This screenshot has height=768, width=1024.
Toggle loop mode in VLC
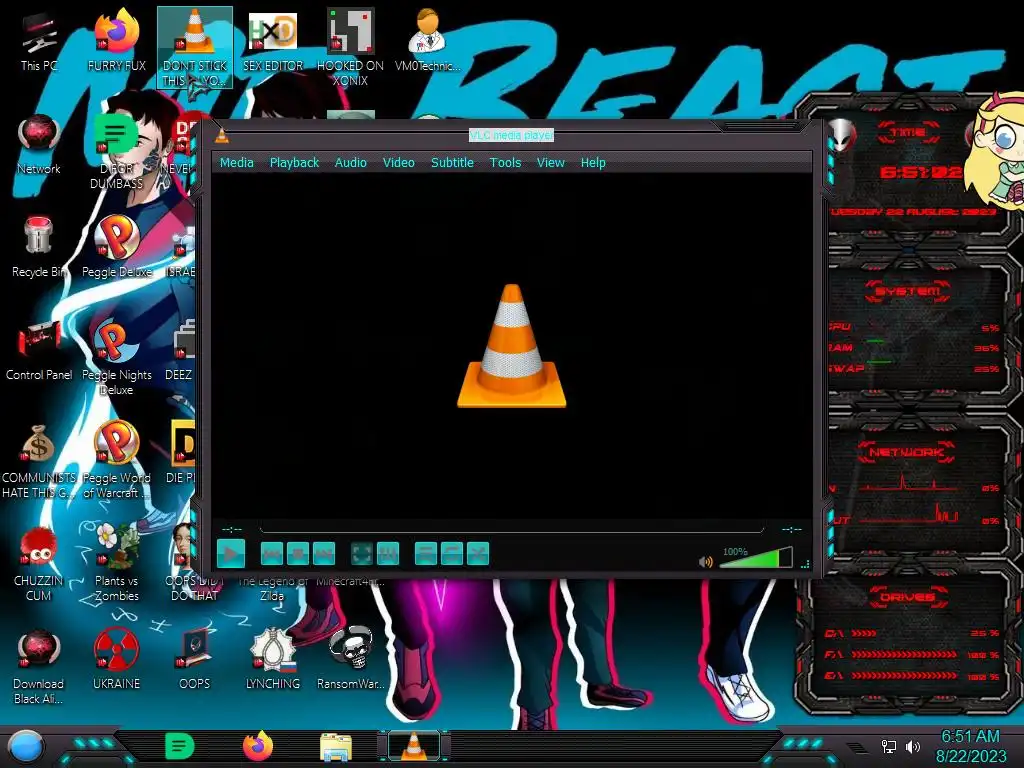click(x=452, y=554)
